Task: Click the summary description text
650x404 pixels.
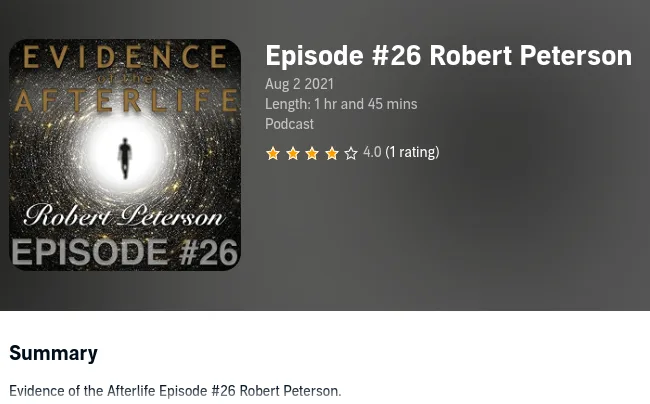Action: [175, 391]
